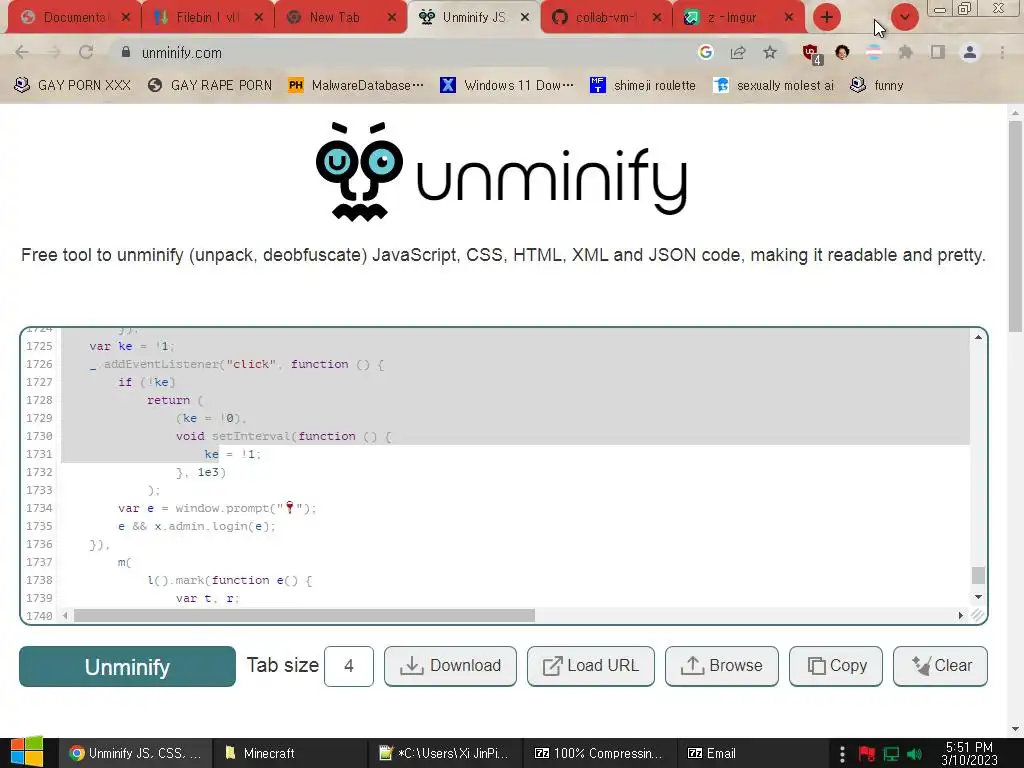Go forward to the next page
This screenshot has width=1024, height=768.
[54, 52]
